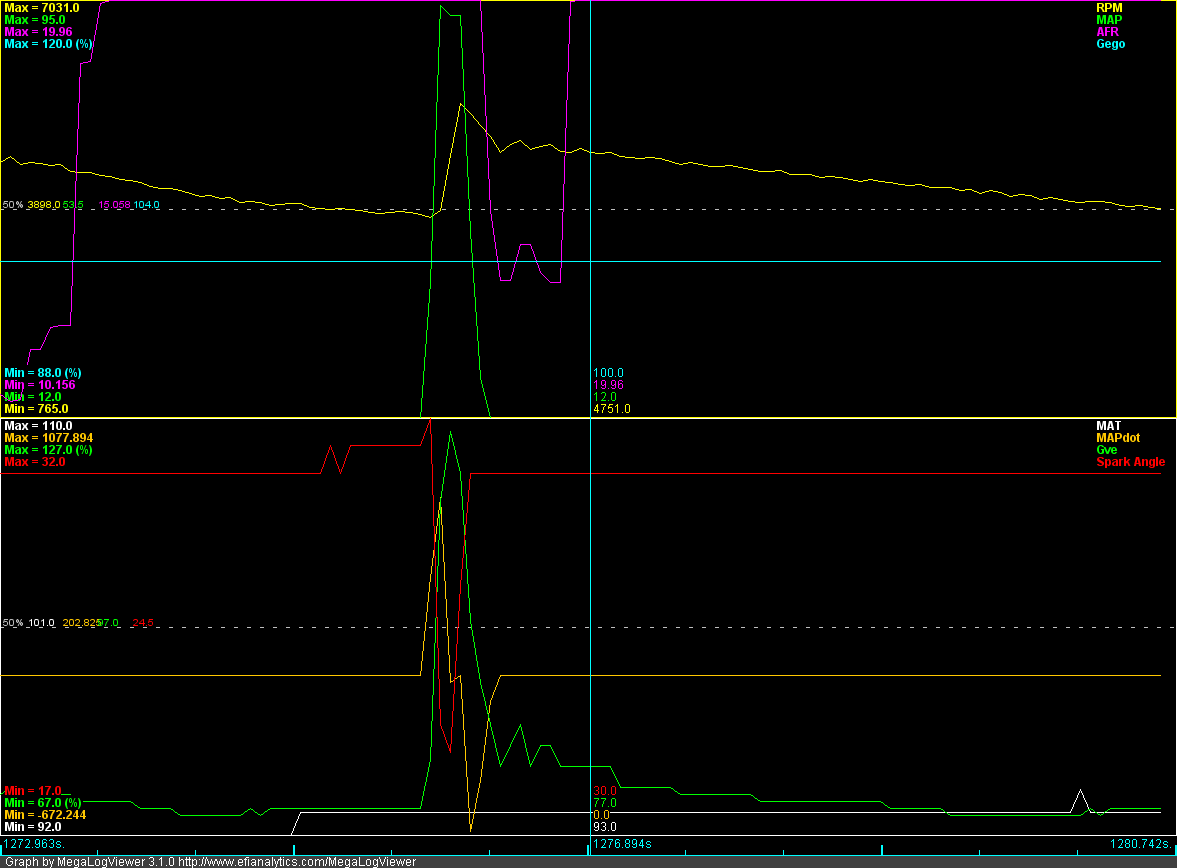This screenshot has height=868, width=1177.
Task: Click the cursor AFR value 19.96
Action: 608,385
